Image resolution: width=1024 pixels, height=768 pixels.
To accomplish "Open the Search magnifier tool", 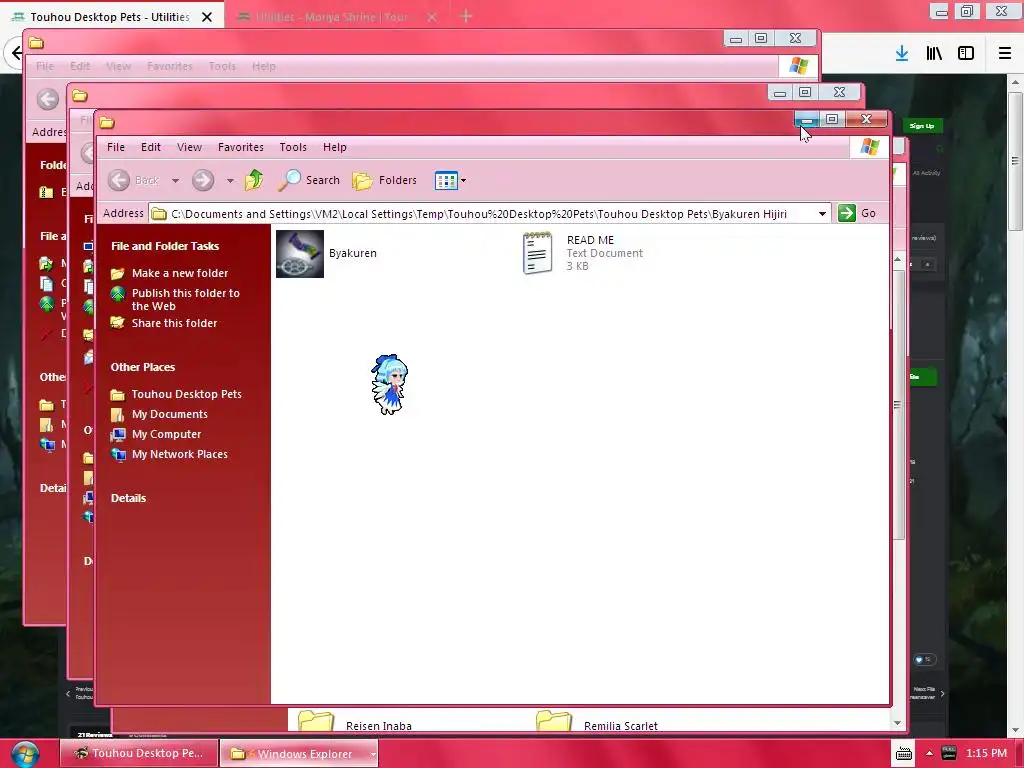I will tap(308, 180).
